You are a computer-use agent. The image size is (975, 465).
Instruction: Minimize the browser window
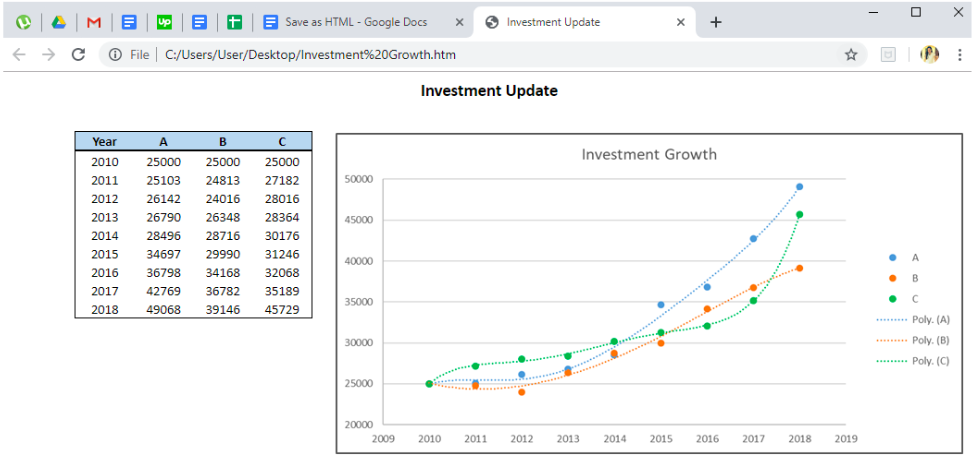tap(874, 12)
